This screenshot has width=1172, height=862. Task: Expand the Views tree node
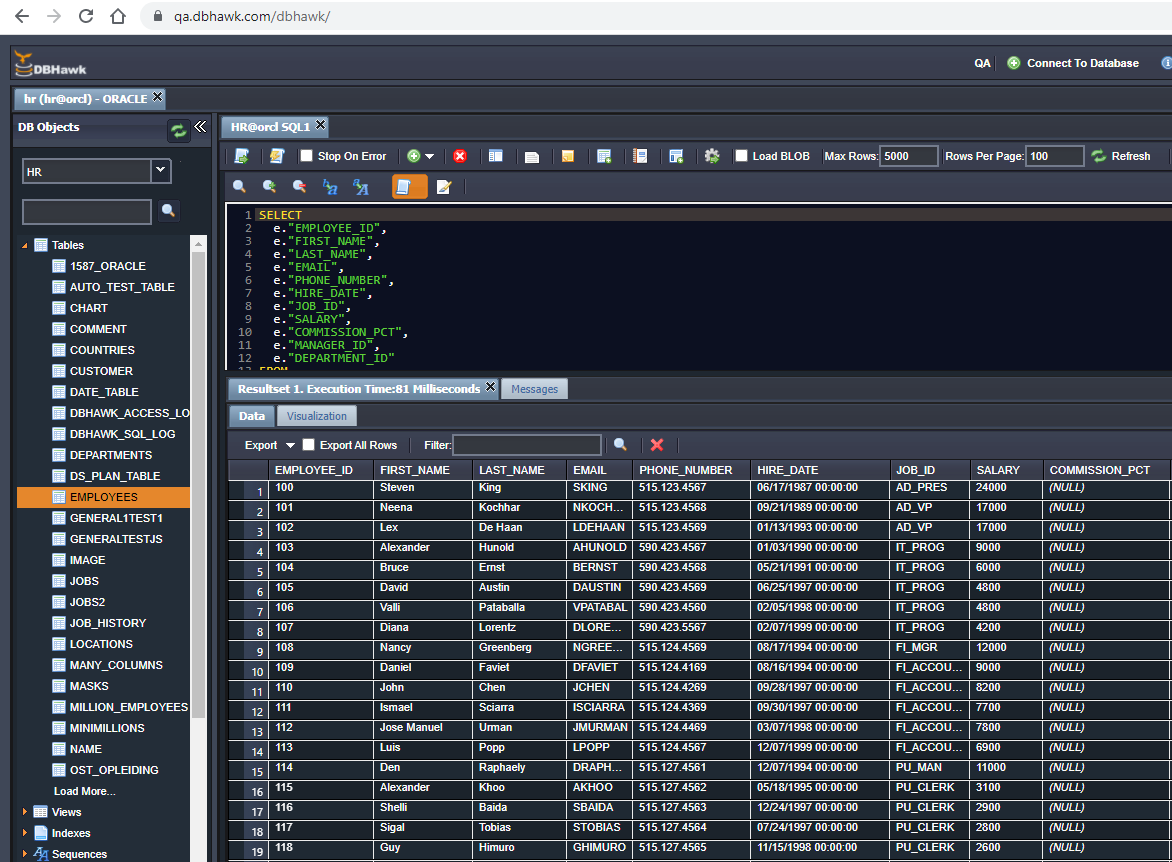click(x=24, y=812)
